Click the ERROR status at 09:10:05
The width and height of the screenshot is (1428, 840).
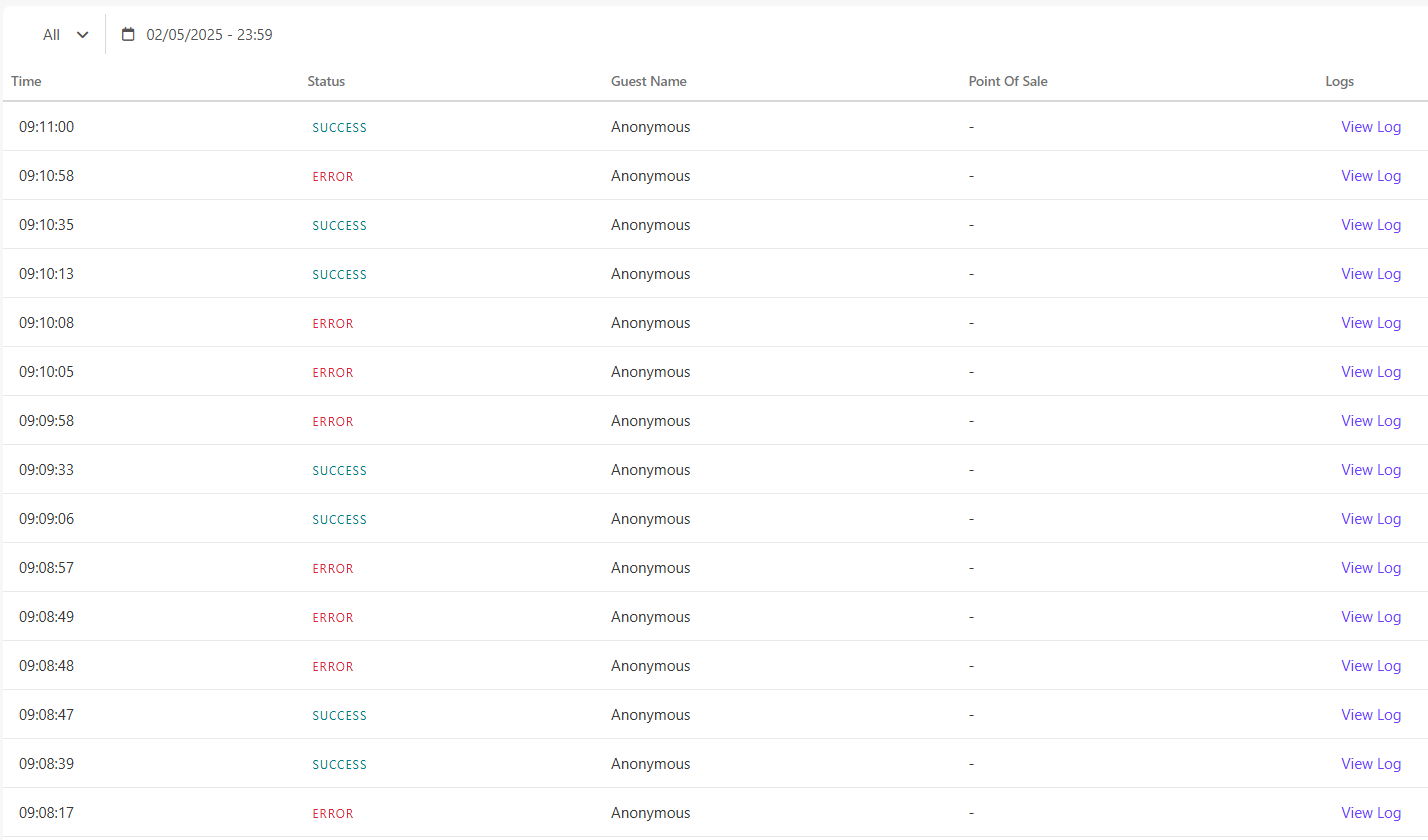[333, 373]
